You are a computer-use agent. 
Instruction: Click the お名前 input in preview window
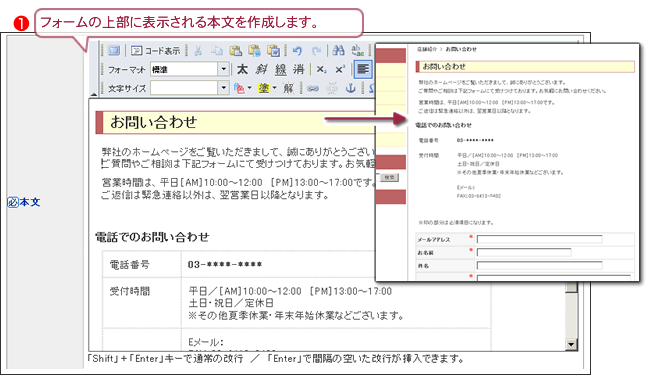click(524, 252)
